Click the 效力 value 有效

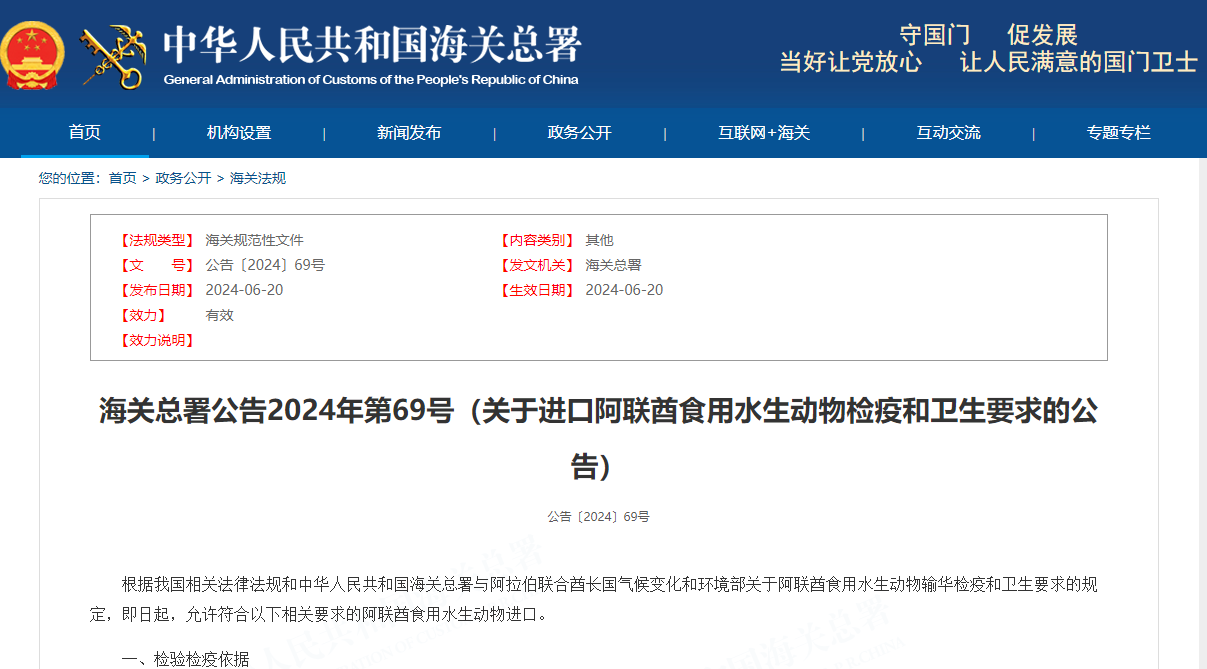[x=219, y=315]
